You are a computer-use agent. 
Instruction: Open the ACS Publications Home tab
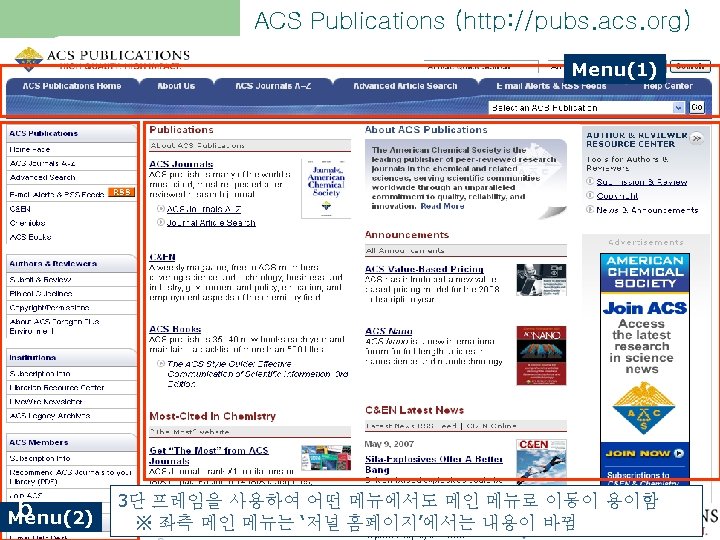click(72, 86)
